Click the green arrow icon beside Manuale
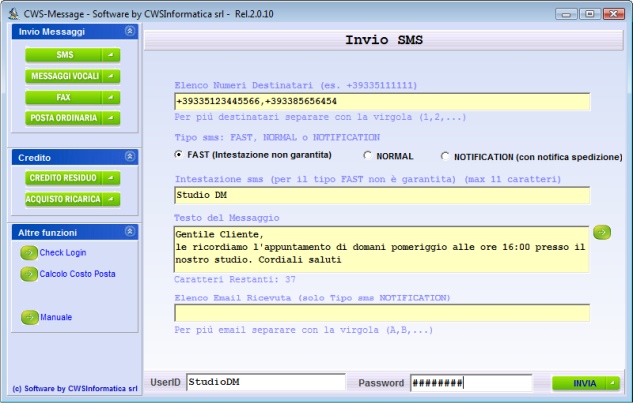 [29, 317]
